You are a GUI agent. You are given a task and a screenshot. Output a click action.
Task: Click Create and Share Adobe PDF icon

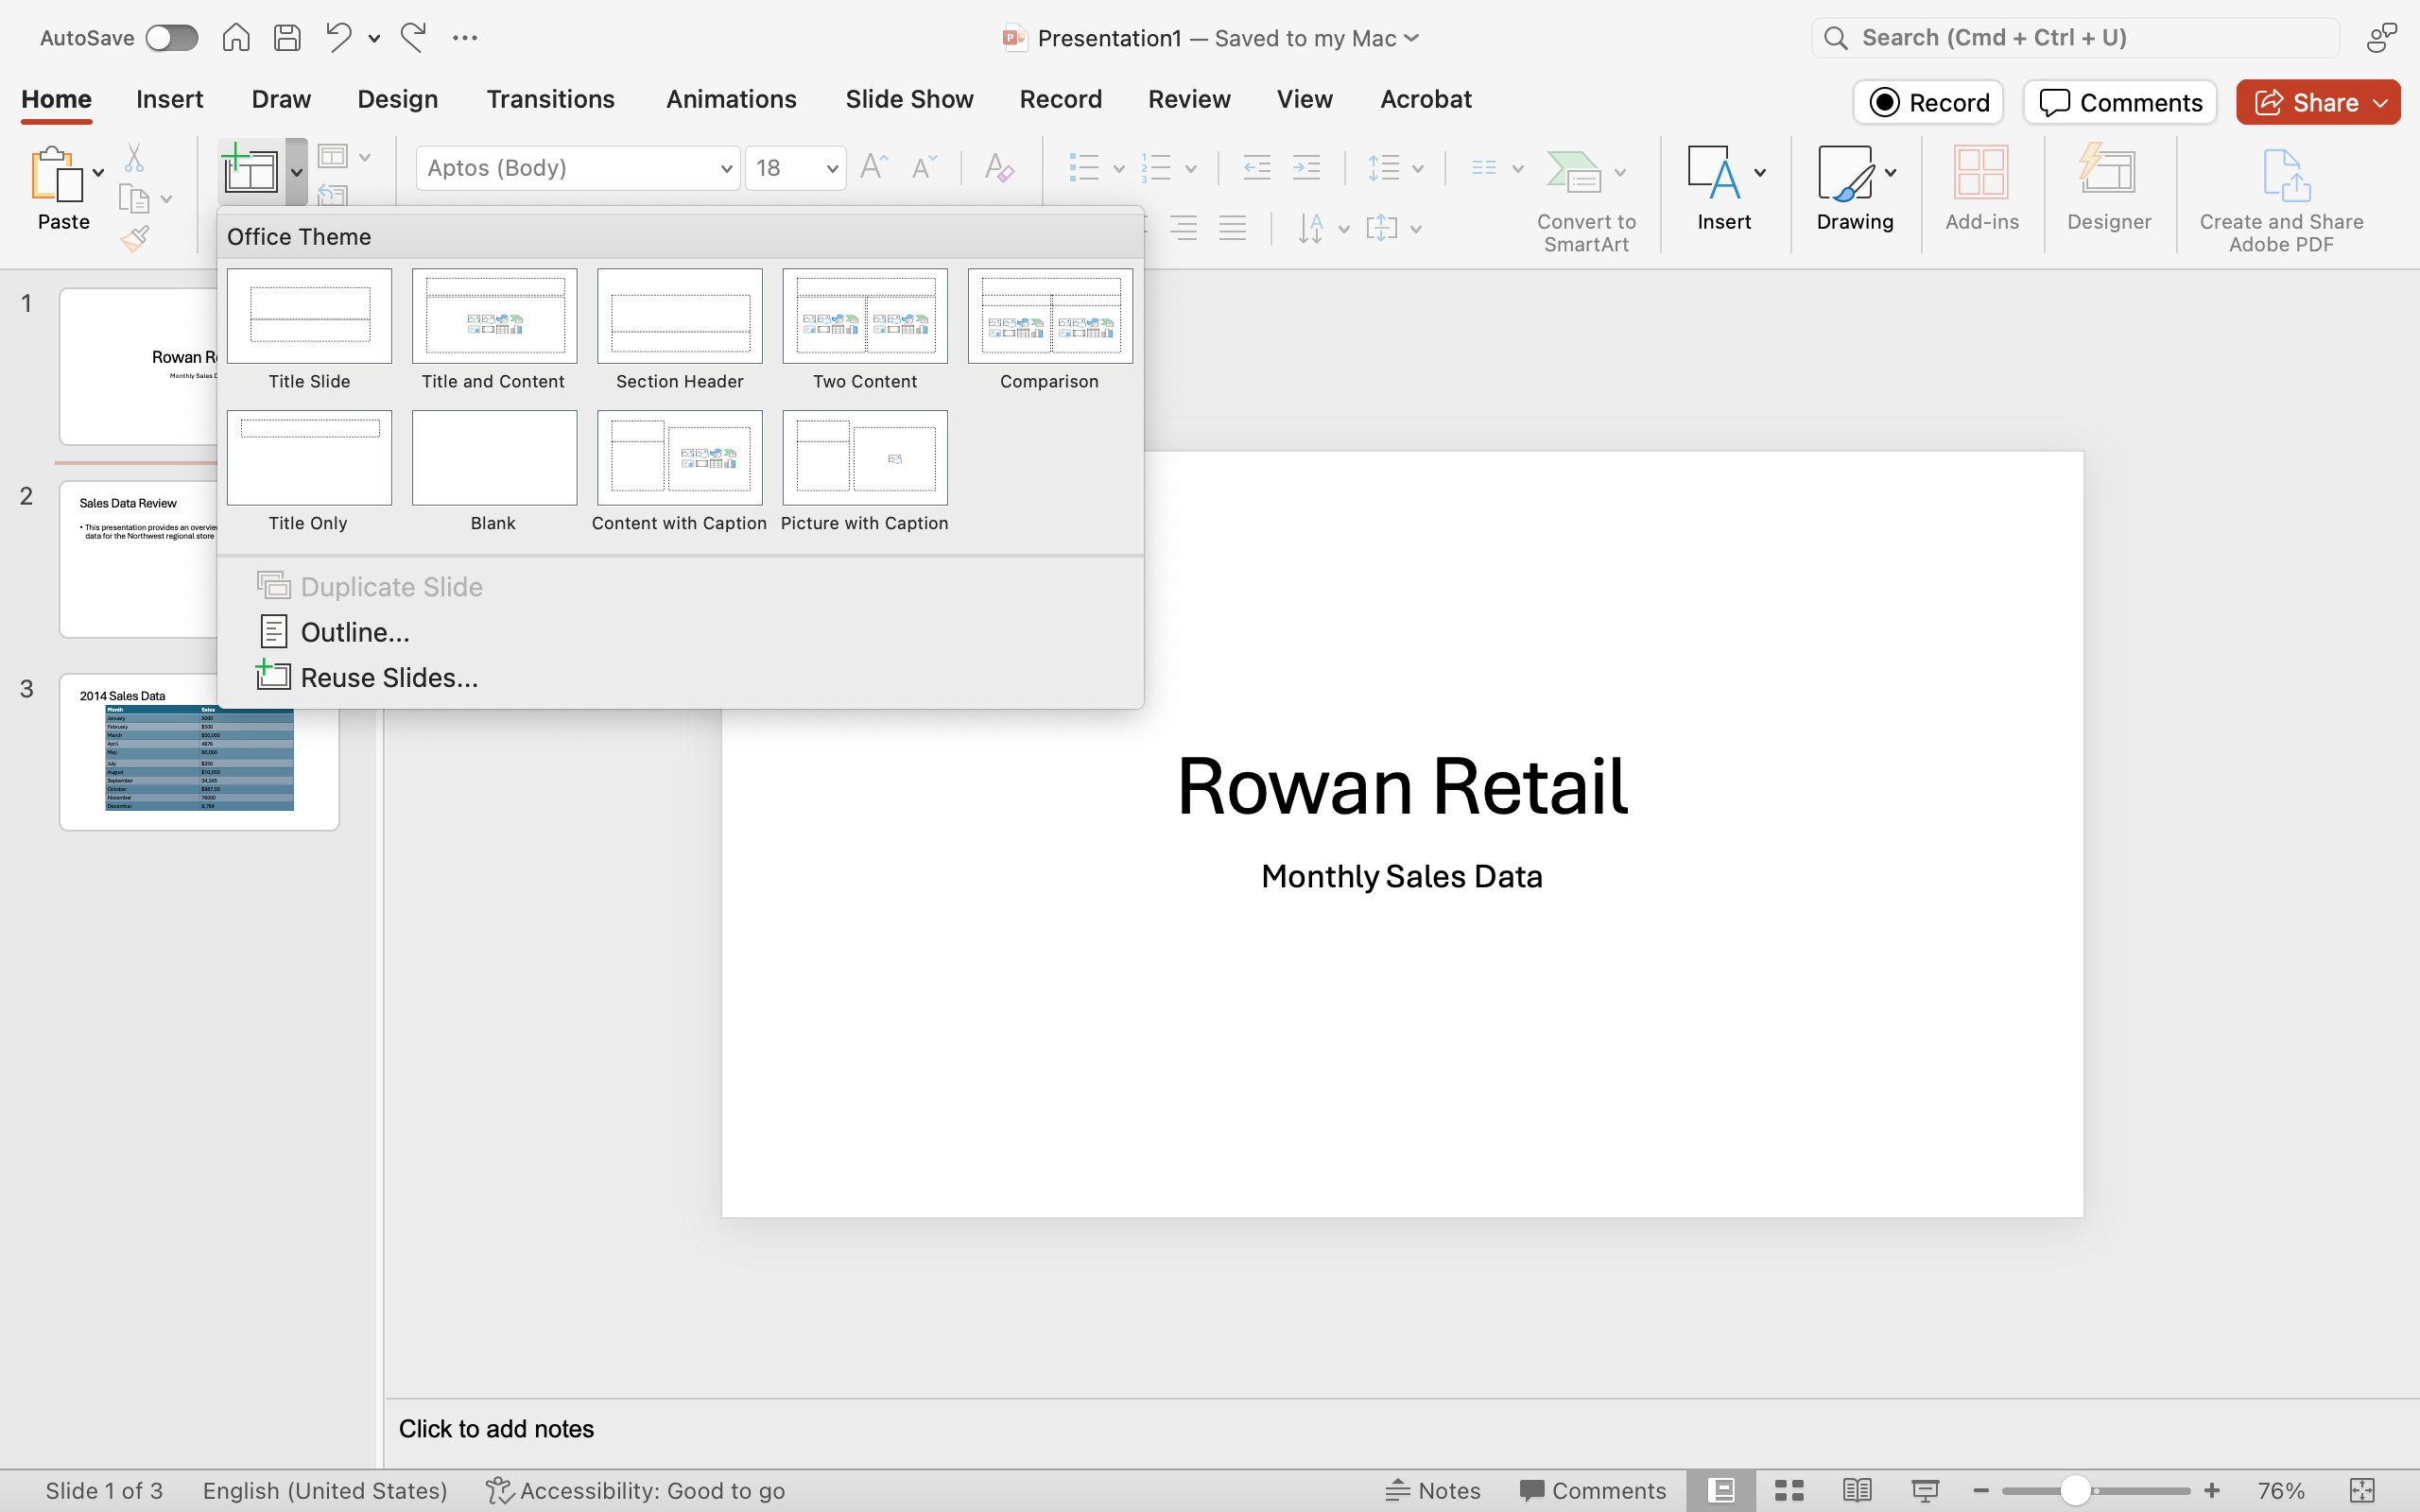point(2286,175)
